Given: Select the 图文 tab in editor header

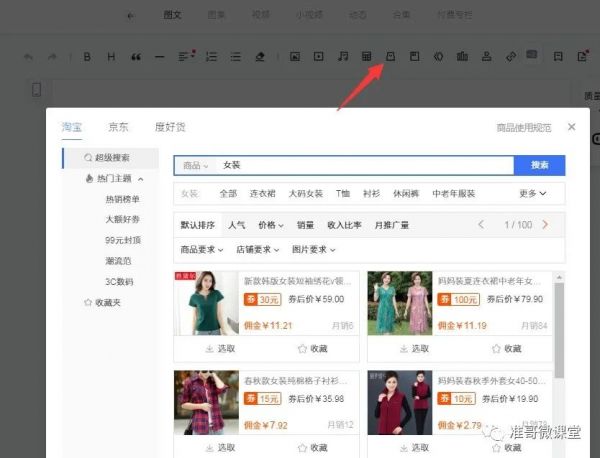Looking at the screenshot, I should 172,15.
